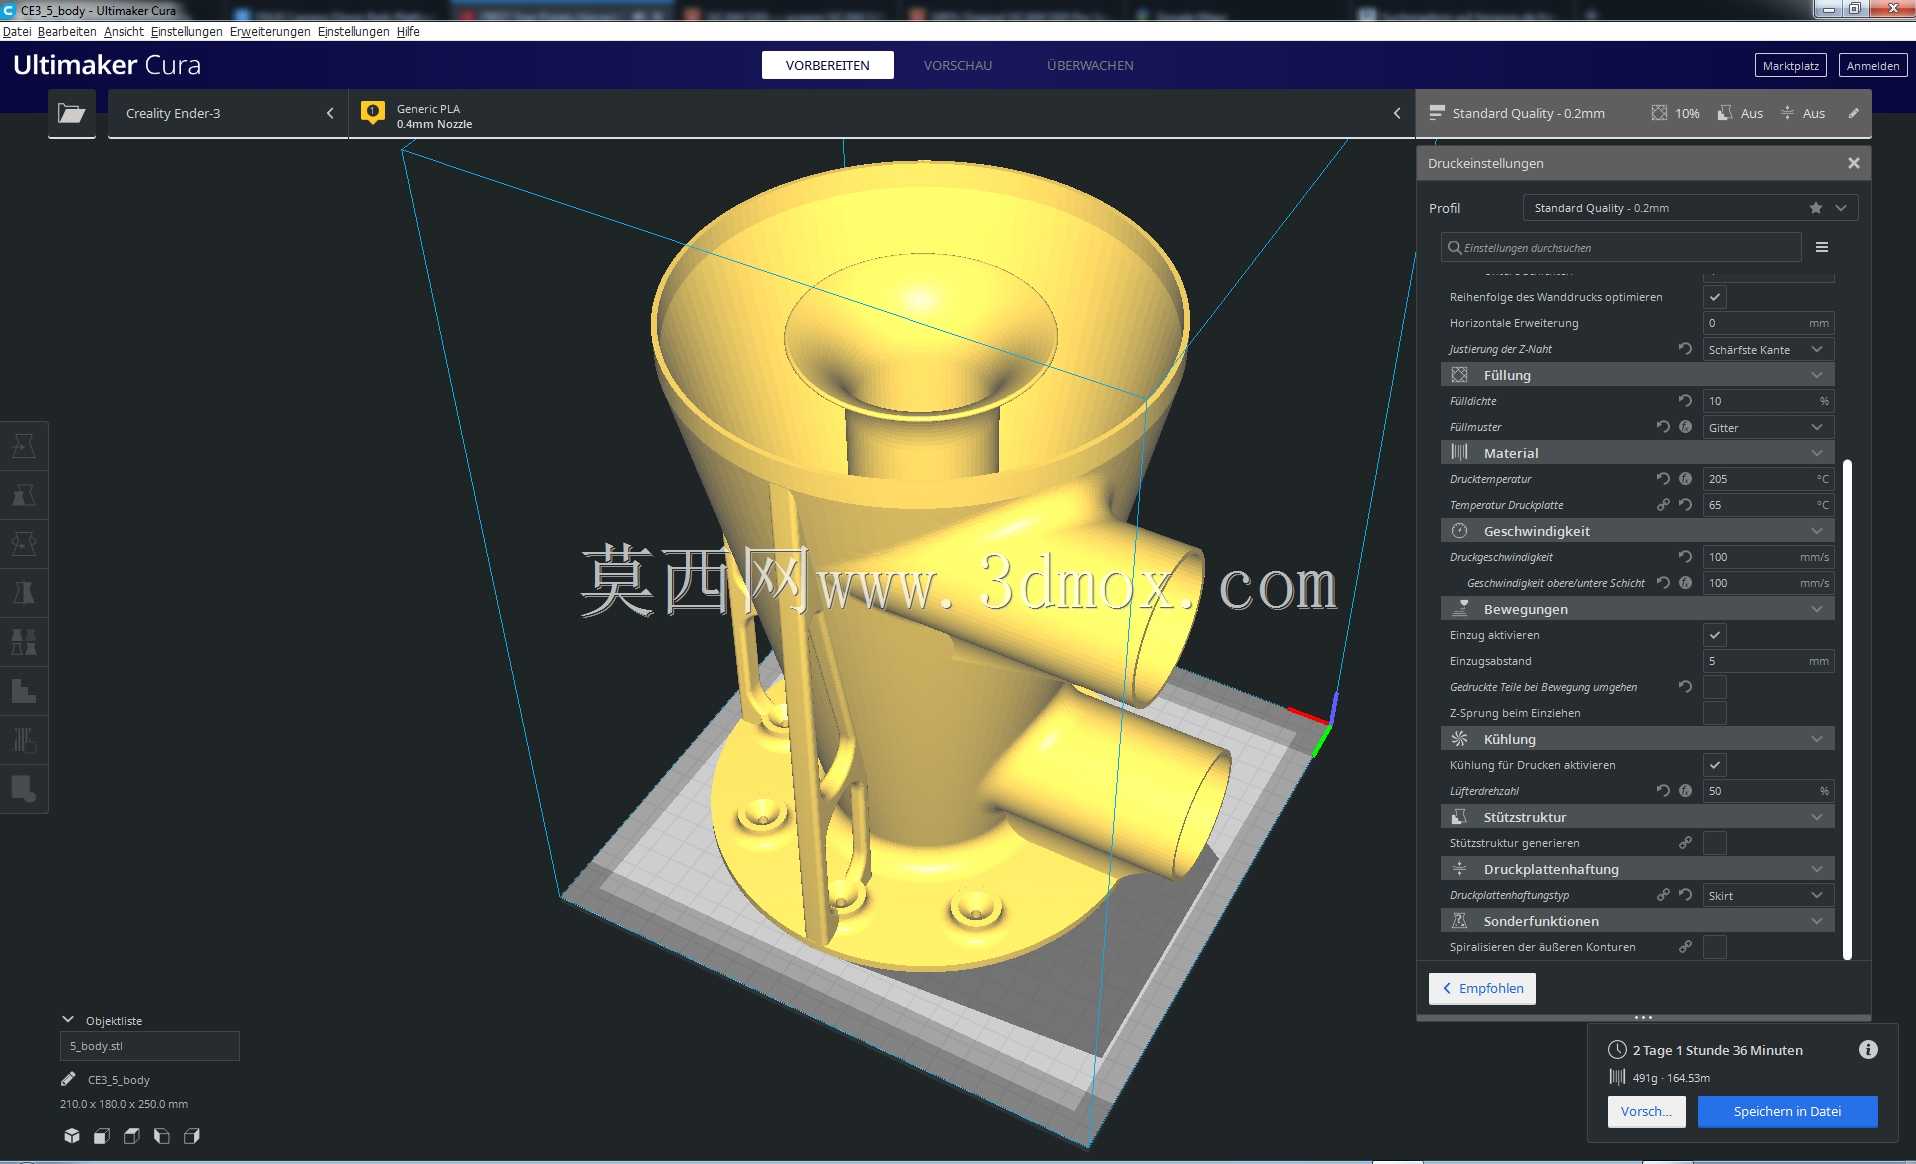Select the Scale tool in left toolbar
The height and width of the screenshot is (1164, 1916).
coord(24,495)
